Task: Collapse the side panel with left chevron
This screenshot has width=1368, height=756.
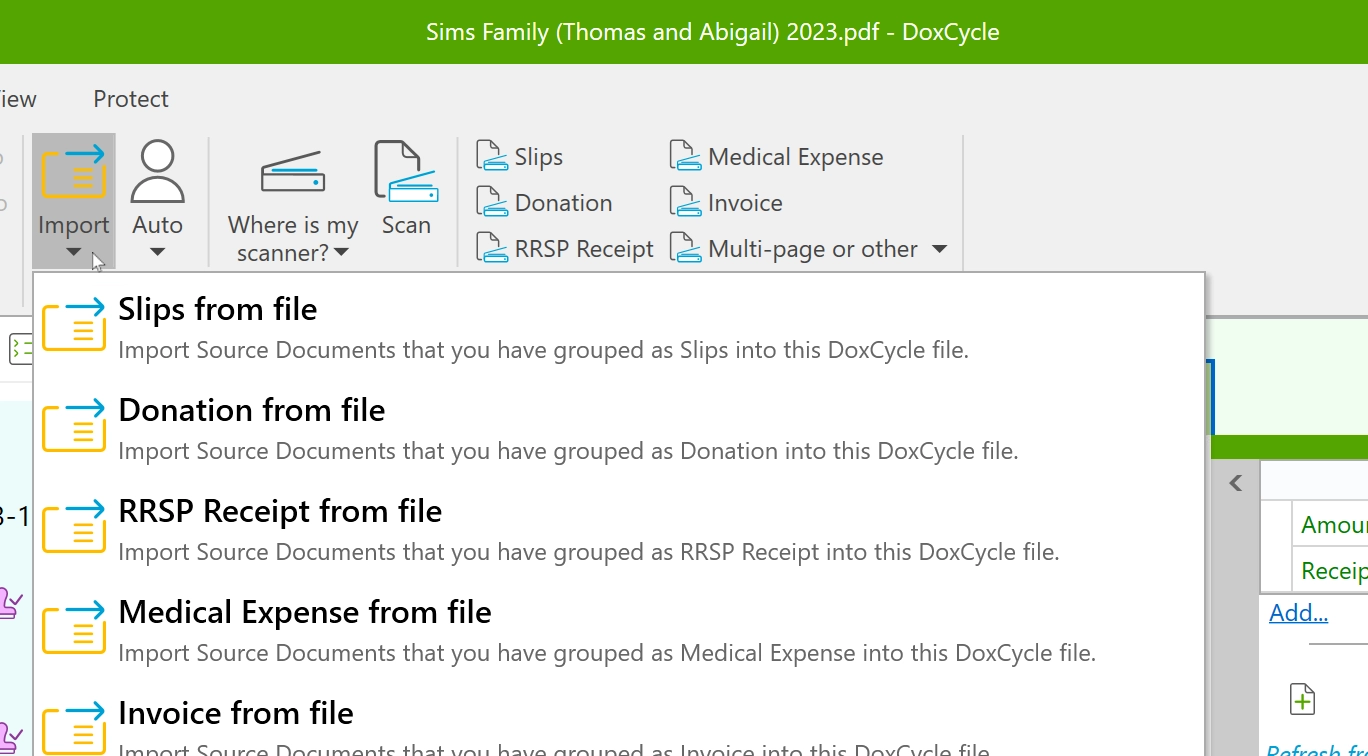Action: pos(1236,484)
